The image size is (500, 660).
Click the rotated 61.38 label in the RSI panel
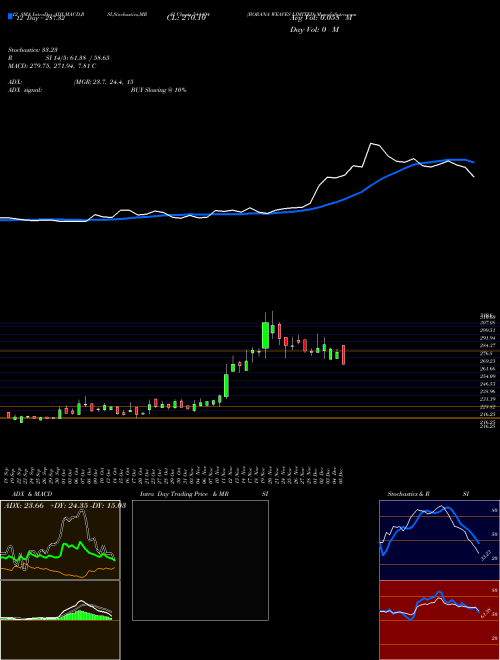tap(485, 612)
